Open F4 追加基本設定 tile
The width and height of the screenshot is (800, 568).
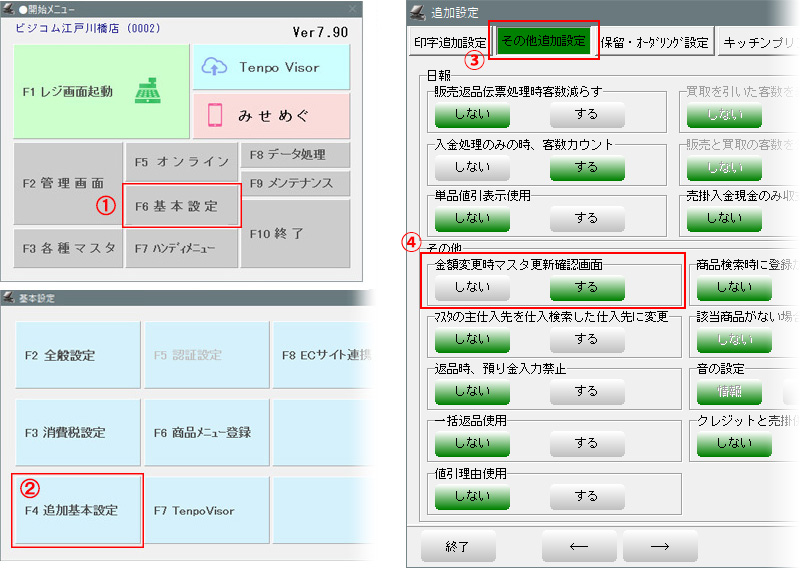(x=77, y=510)
